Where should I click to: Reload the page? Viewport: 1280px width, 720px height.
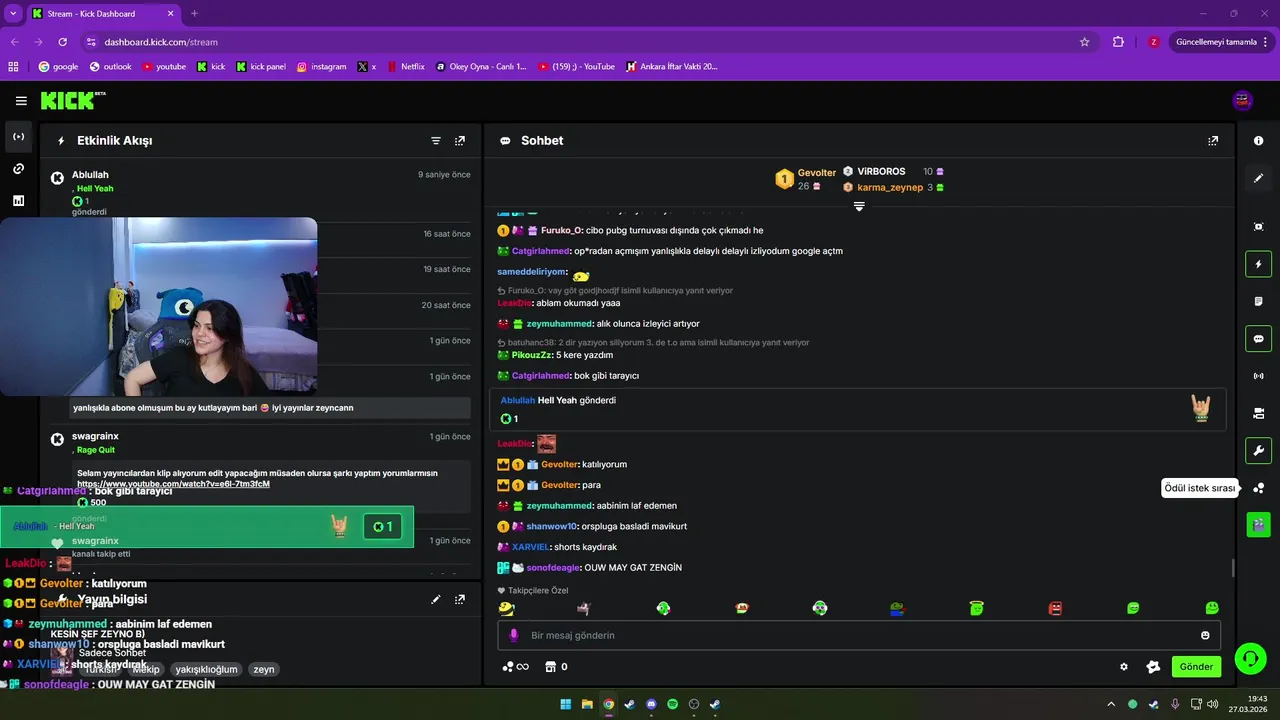pos(63,42)
